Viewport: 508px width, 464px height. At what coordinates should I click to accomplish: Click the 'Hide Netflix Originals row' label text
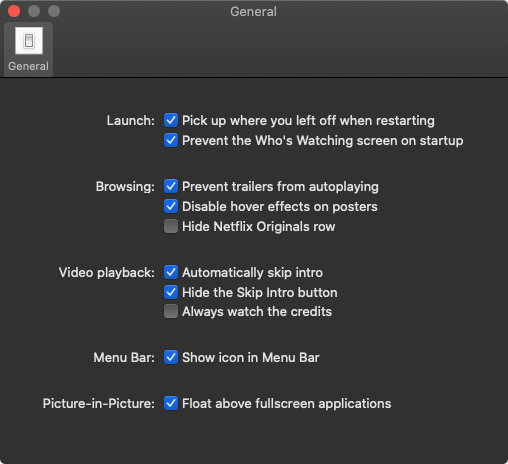259,227
